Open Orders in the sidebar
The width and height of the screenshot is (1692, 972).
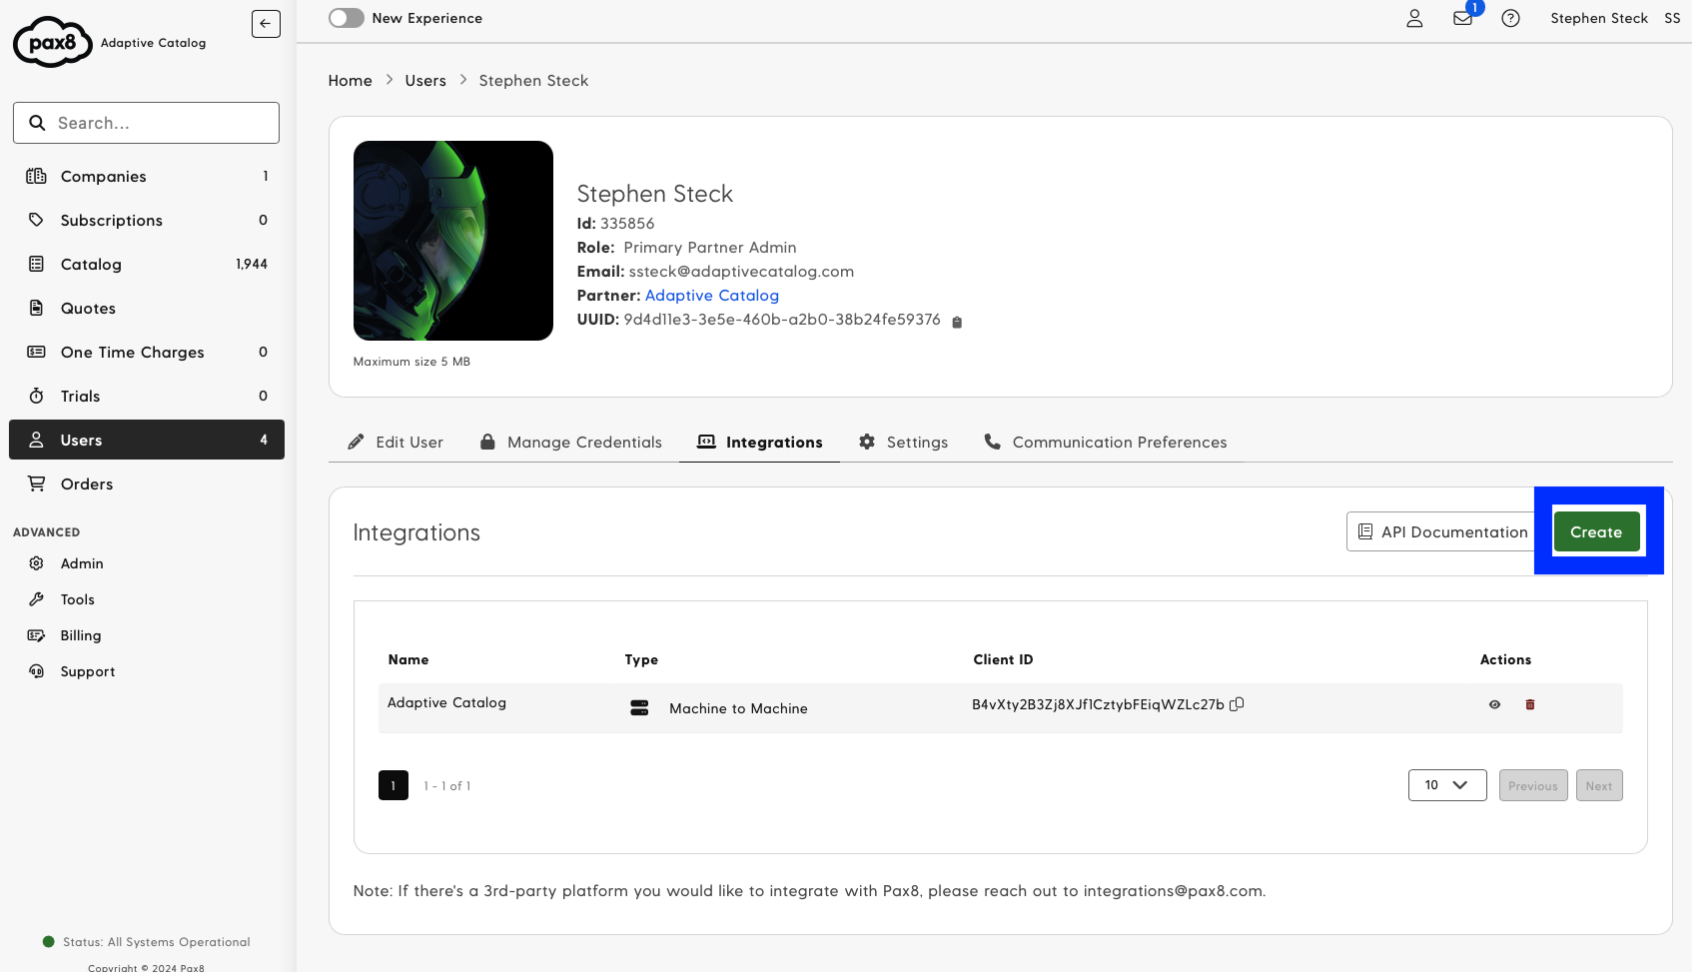pyautogui.click(x=147, y=484)
